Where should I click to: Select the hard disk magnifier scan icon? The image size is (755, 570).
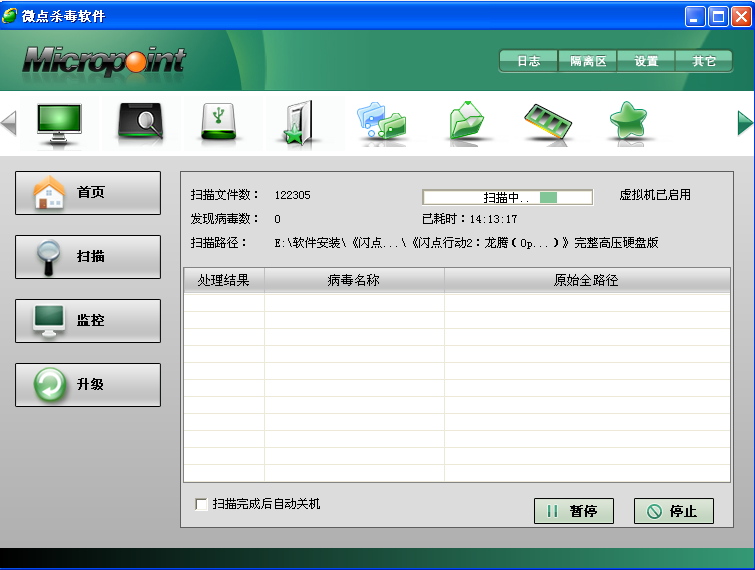141,122
